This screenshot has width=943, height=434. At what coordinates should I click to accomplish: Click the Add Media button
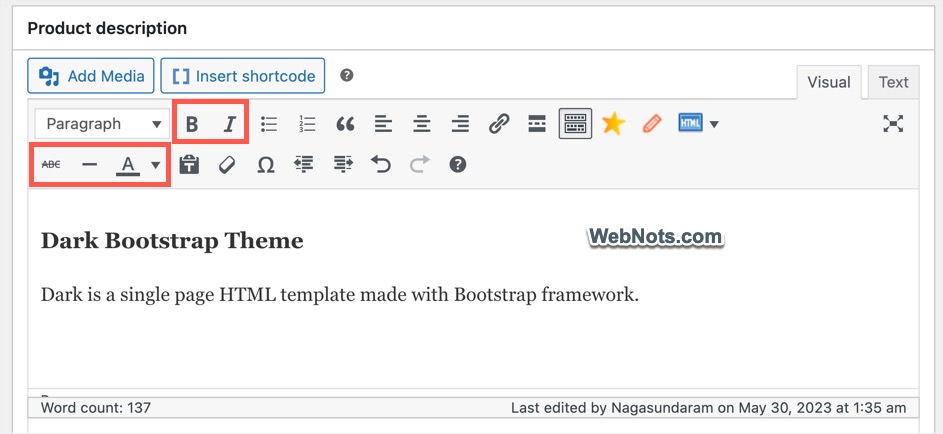click(x=91, y=76)
